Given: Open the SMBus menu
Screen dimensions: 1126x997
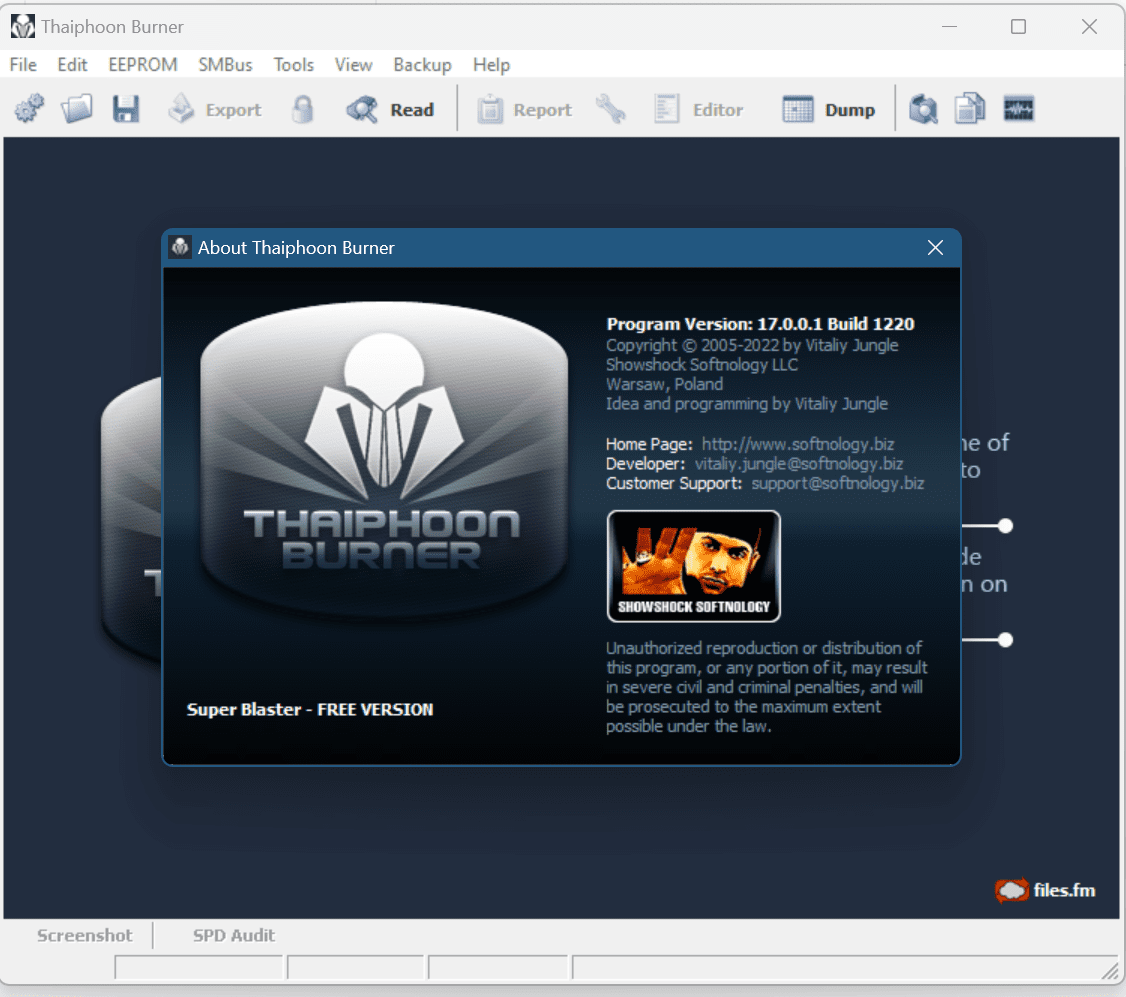Looking at the screenshot, I should coord(225,65).
